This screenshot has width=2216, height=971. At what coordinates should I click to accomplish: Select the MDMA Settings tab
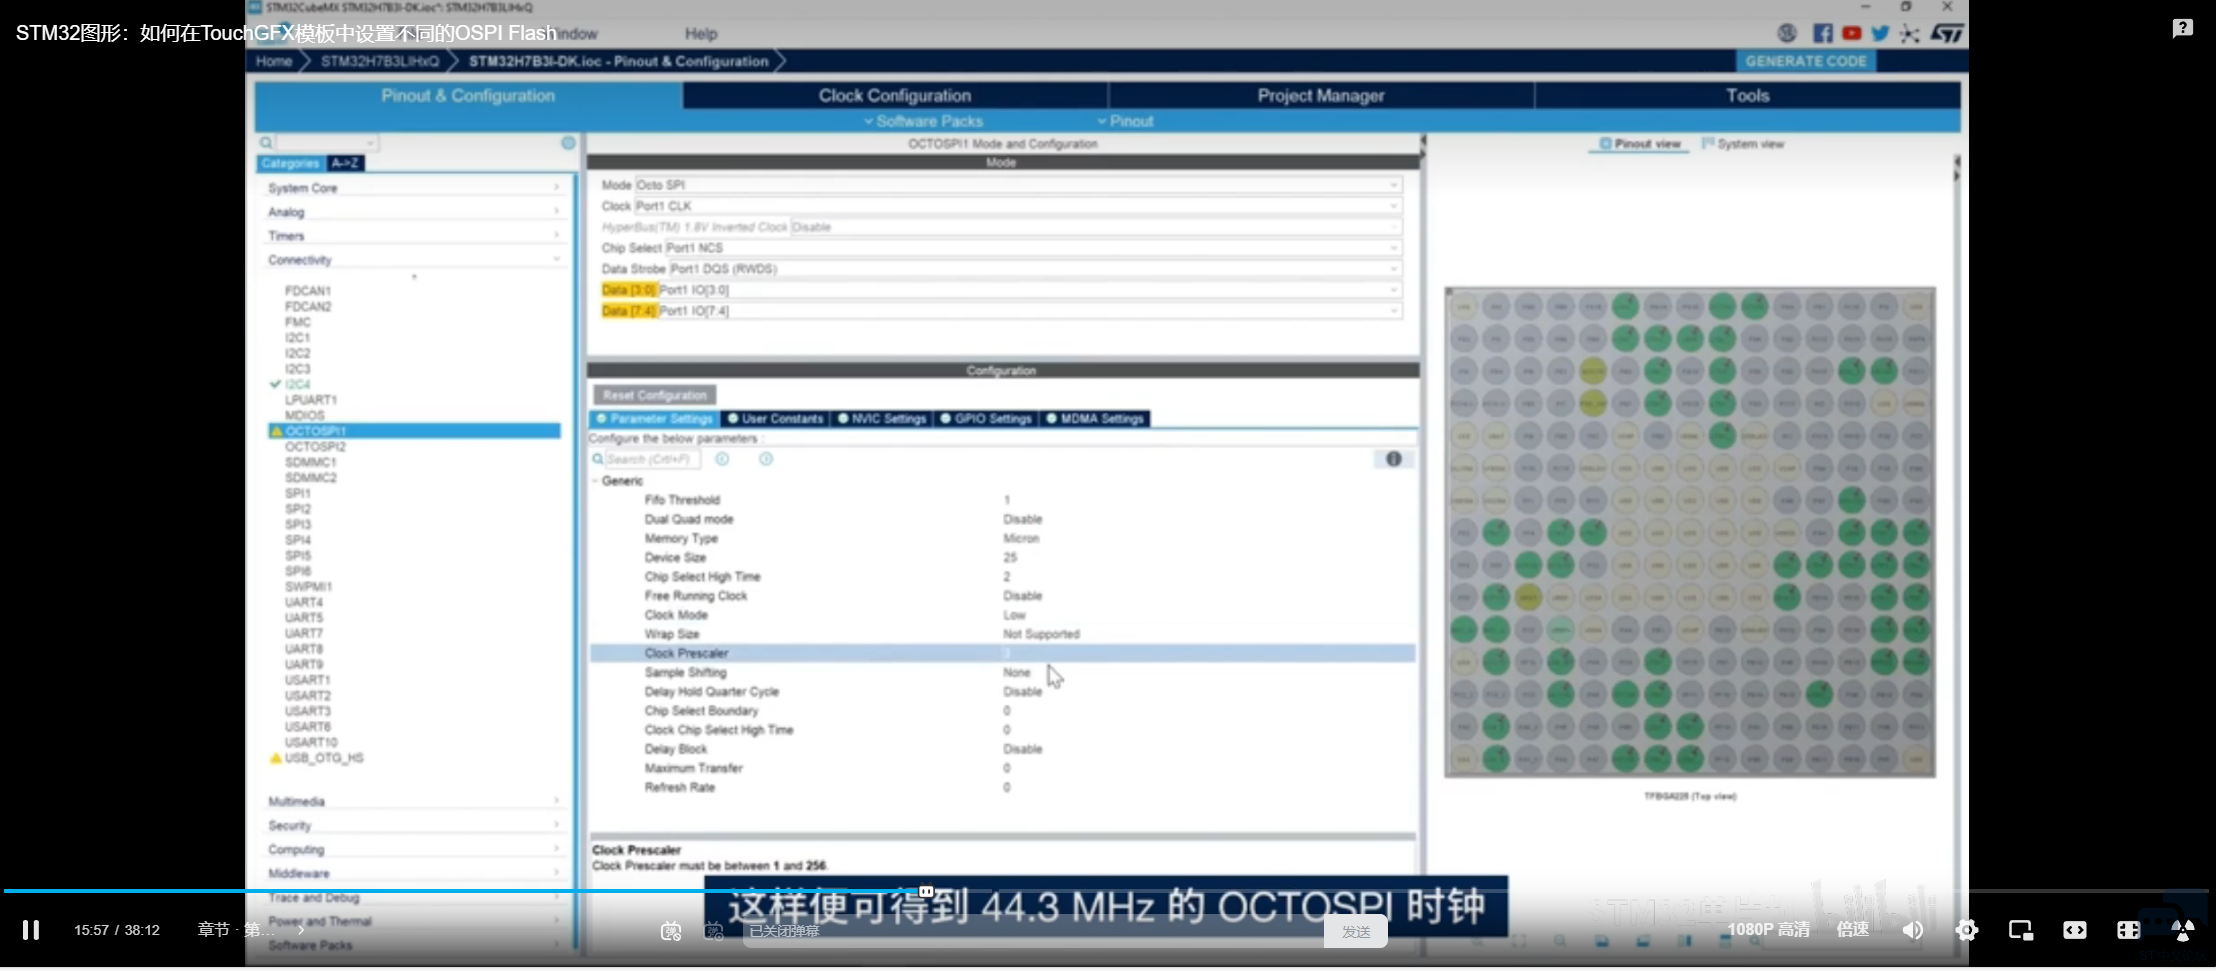click(1095, 419)
